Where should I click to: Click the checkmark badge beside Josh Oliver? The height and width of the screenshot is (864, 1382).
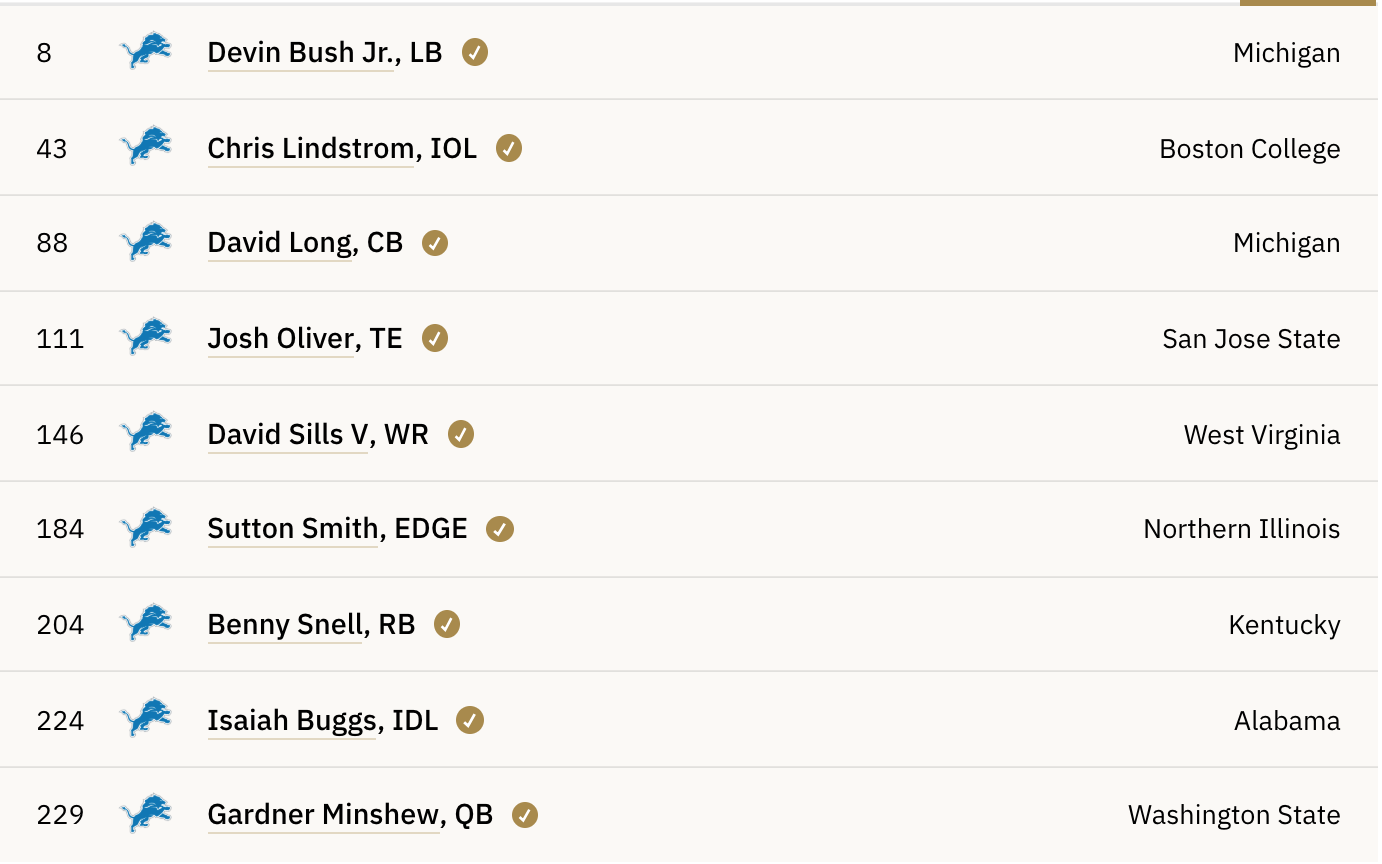click(x=435, y=338)
